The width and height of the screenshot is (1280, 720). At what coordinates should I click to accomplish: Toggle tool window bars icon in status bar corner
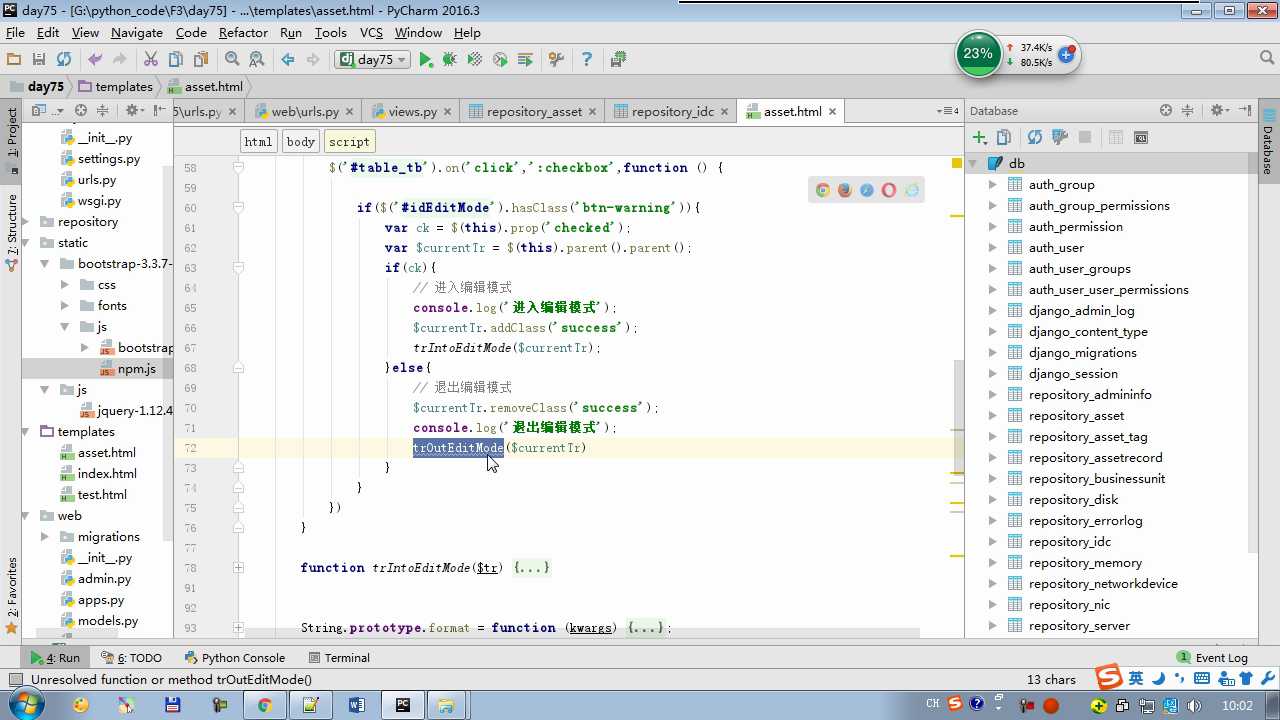pyautogui.click(x=15, y=680)
